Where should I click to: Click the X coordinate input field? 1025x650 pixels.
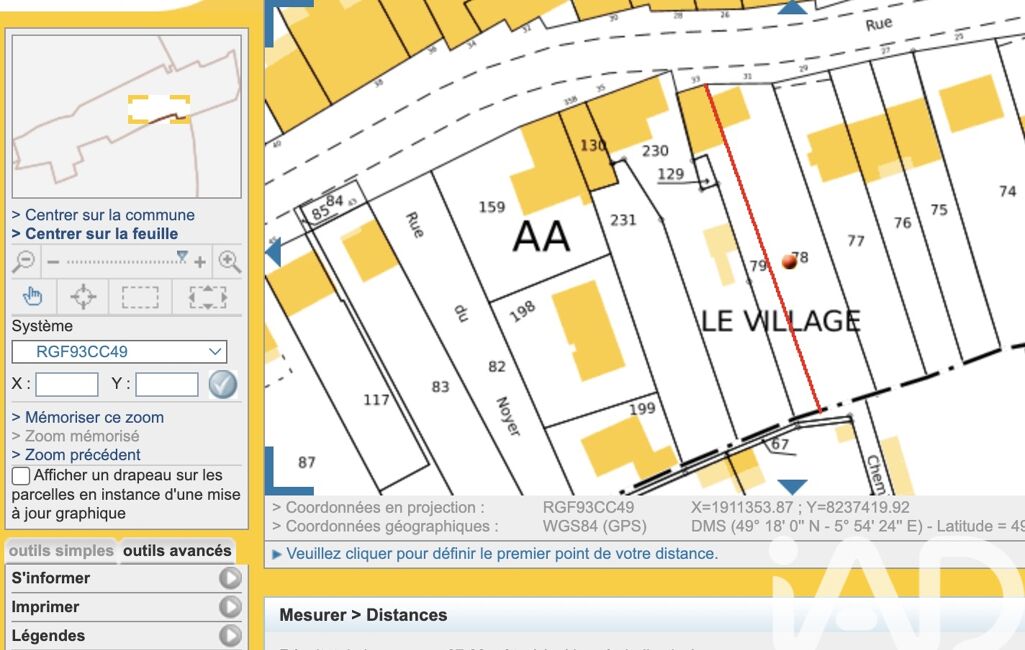point(67,384)
